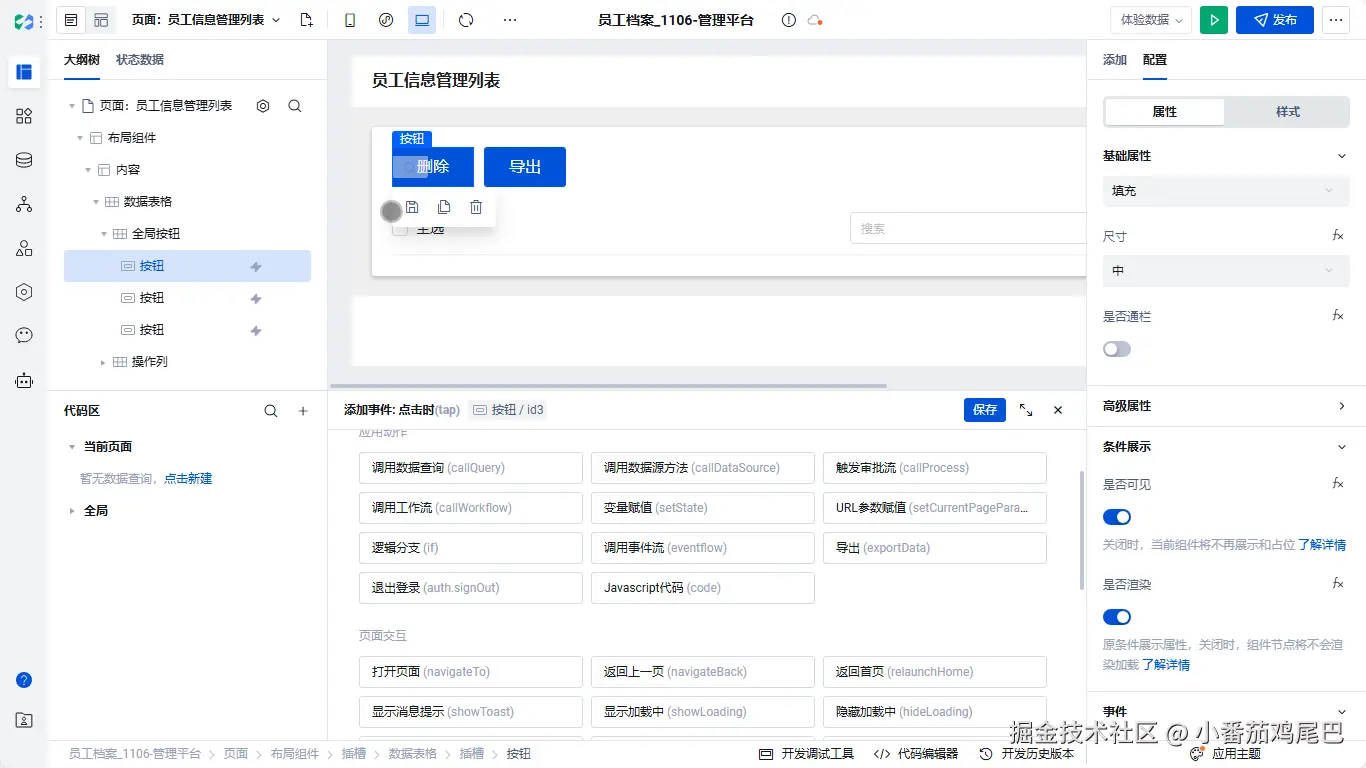Click the green run preview button
The image size is (1366, 768).
pyautogui.click(x=1214, y=20)
